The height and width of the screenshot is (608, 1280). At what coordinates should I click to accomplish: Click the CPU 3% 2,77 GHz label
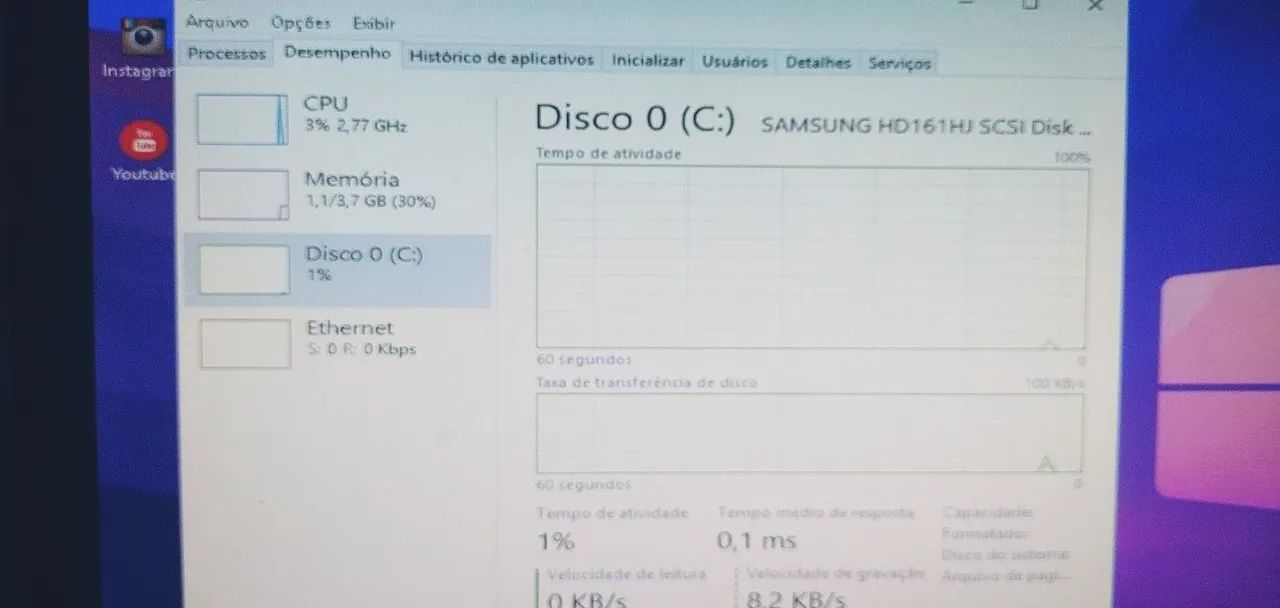(355, 114)
